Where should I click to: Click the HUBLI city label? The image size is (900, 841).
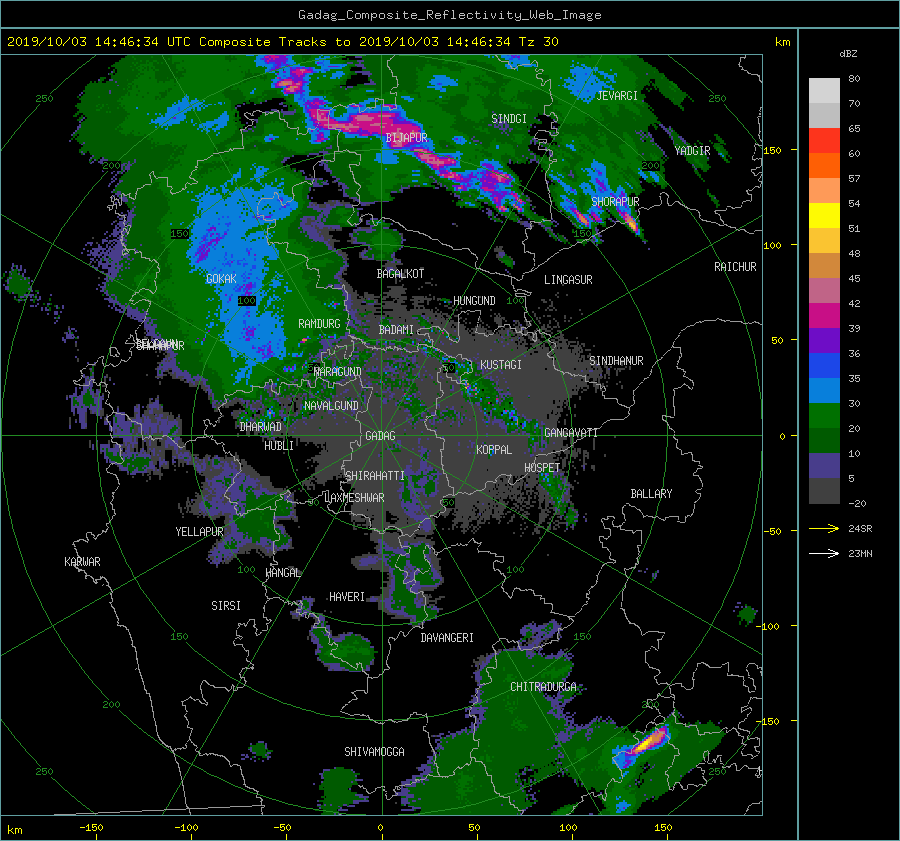(x=279, y=446)
